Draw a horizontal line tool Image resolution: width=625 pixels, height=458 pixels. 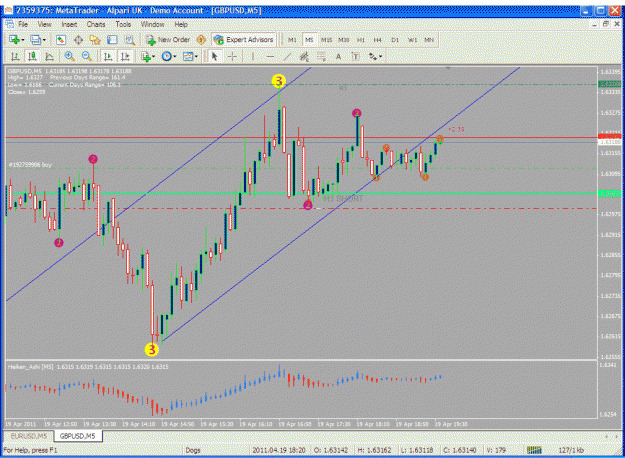(270, 57)
